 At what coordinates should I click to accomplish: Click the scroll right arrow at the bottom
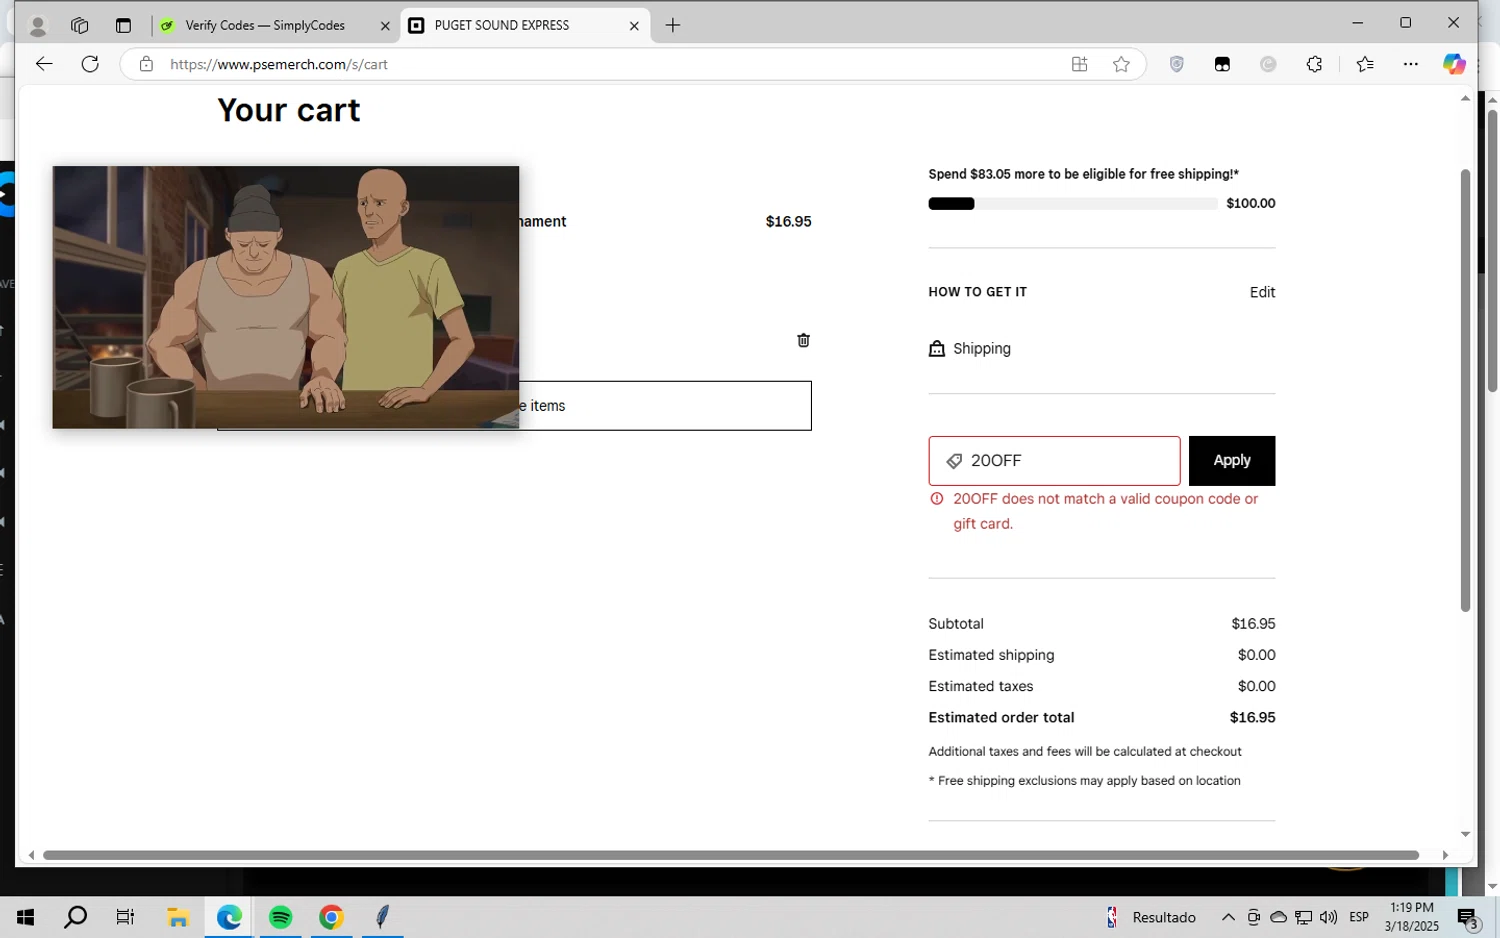click(x=1445, y=855)
